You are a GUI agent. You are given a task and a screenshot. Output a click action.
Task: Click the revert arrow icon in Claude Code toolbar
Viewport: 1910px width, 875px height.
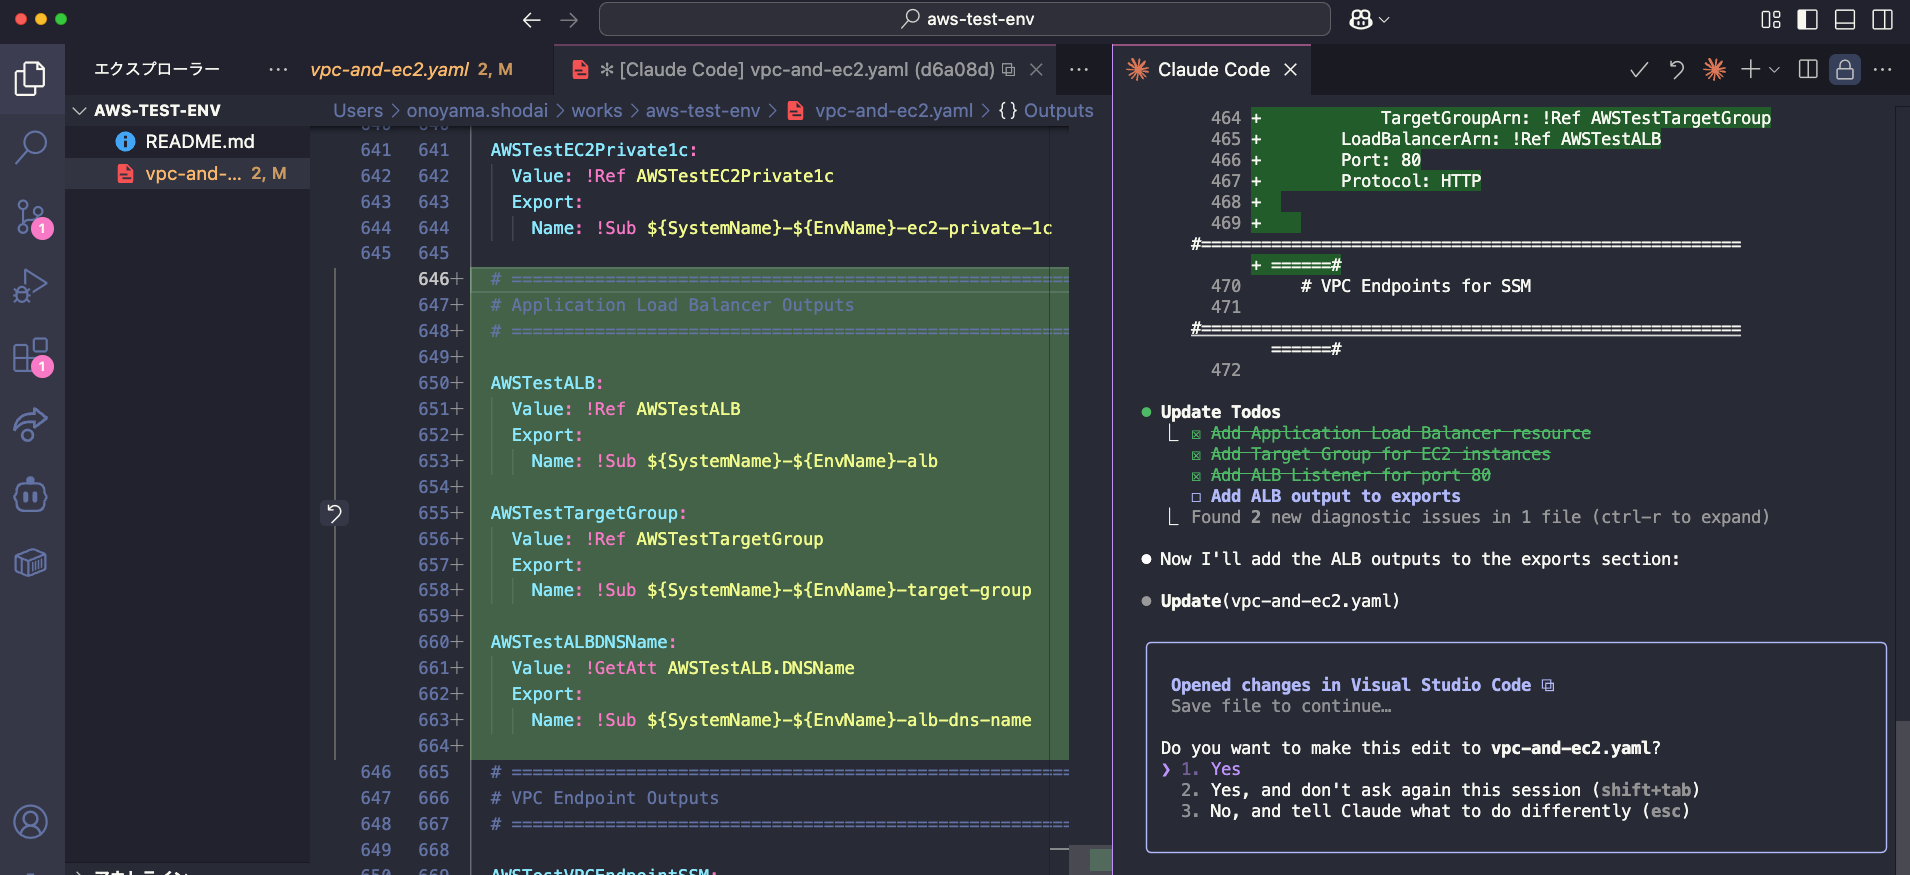(x=1677, y=69)
